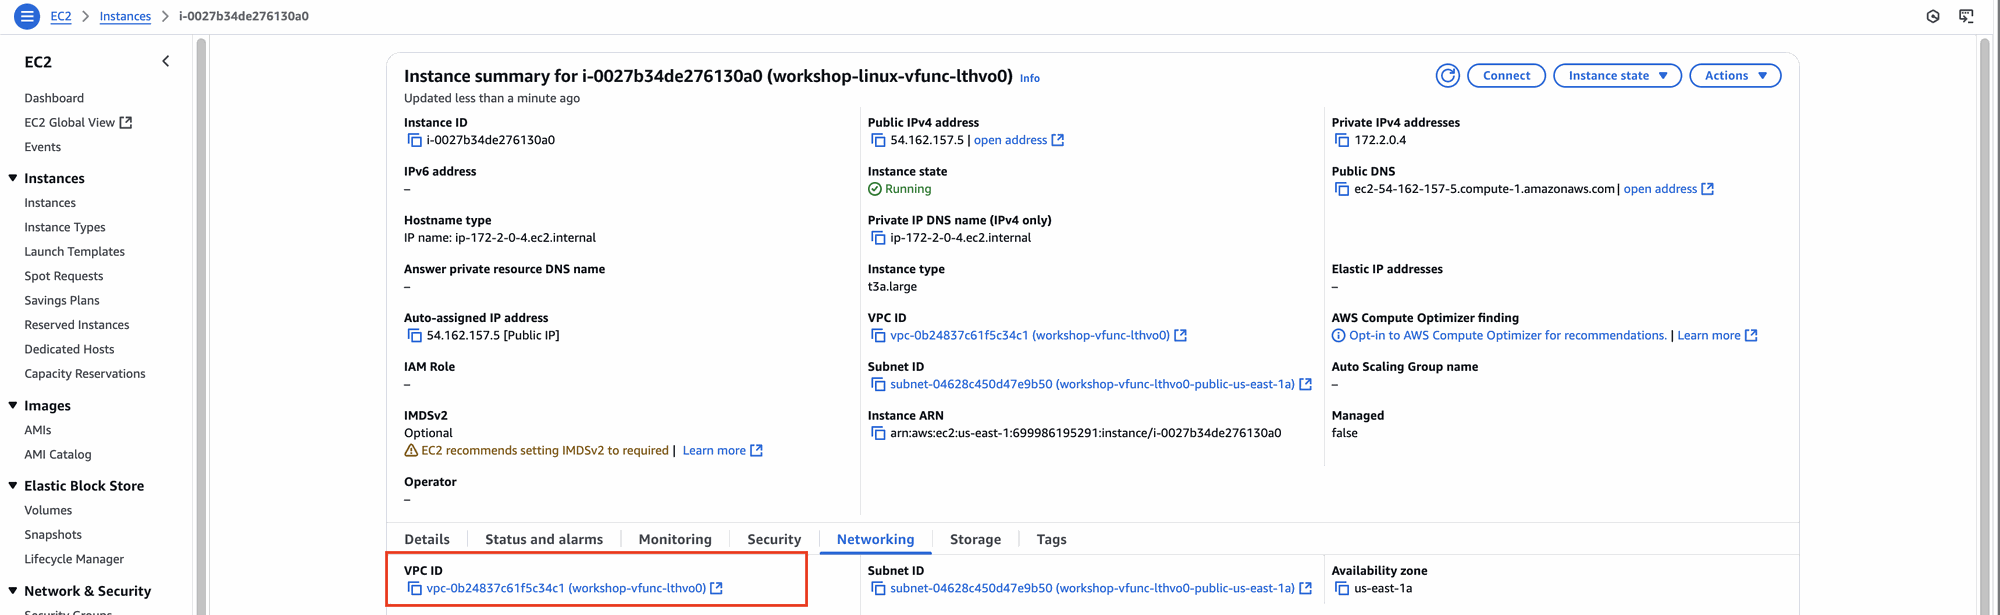Open the IMDSv2 Learn more link

[x=722, y=451]
